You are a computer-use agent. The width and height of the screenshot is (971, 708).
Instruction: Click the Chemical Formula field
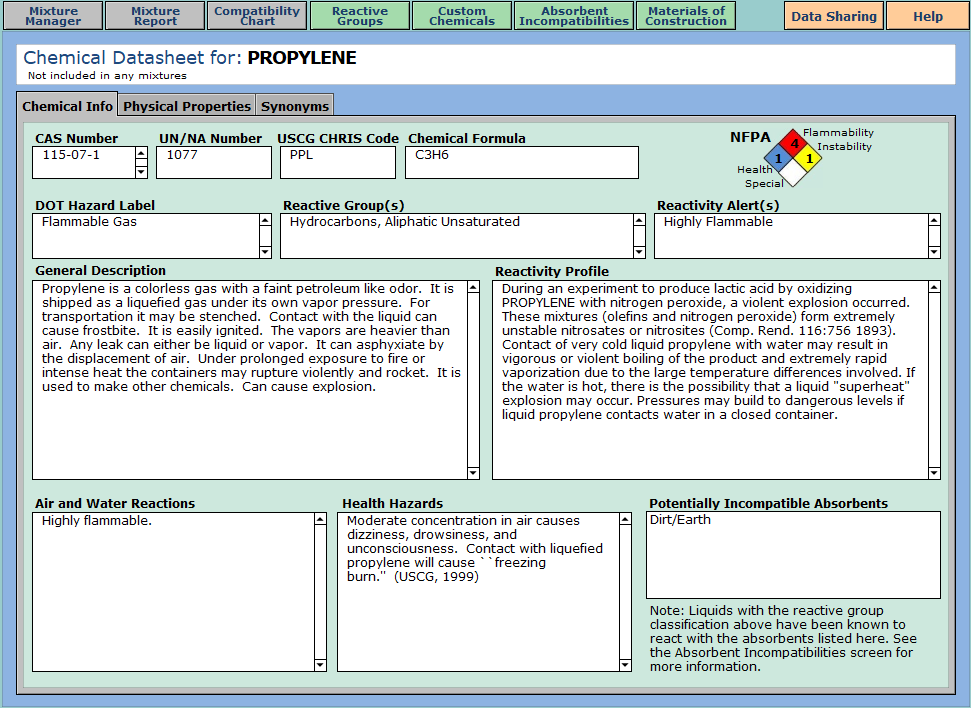pos(521,162)
